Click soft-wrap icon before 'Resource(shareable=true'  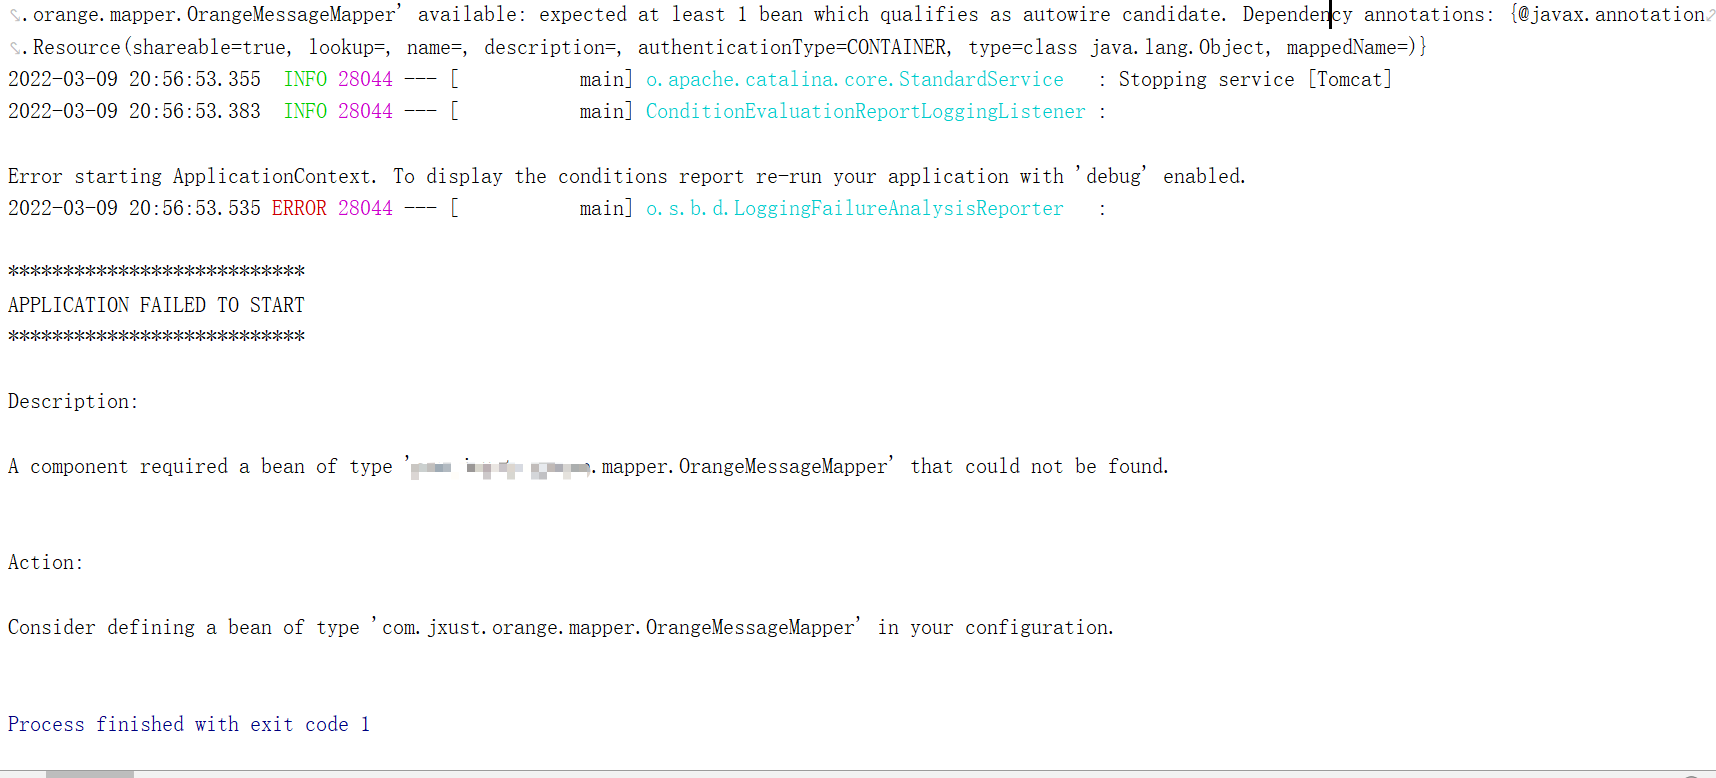[15, 48]
